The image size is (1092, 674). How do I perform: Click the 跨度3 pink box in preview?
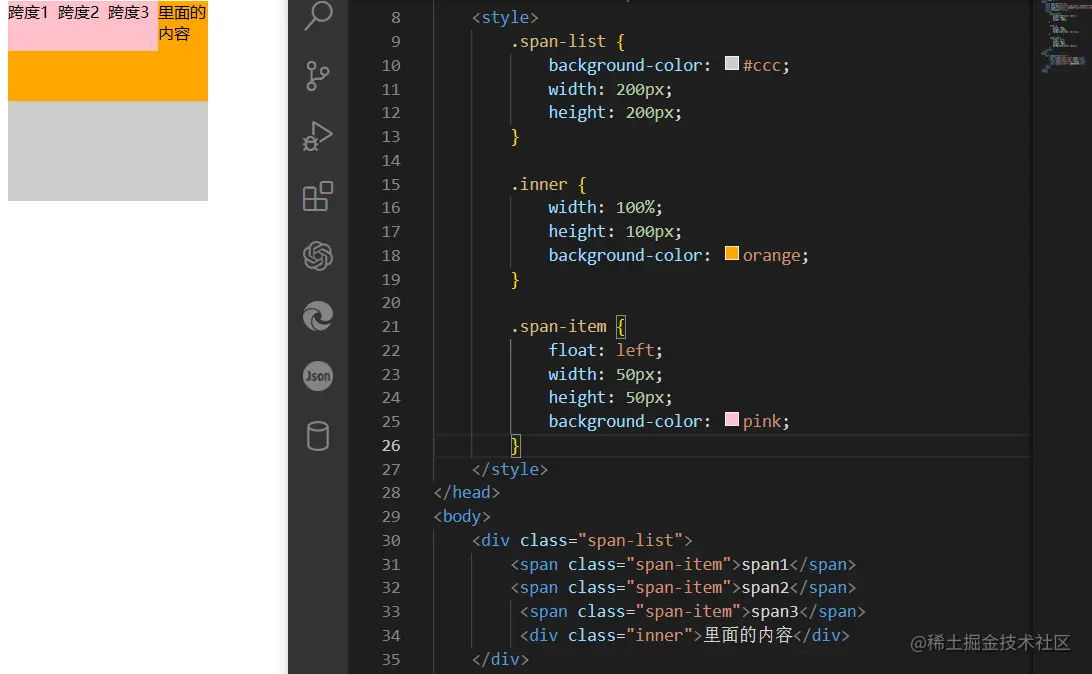133,26
